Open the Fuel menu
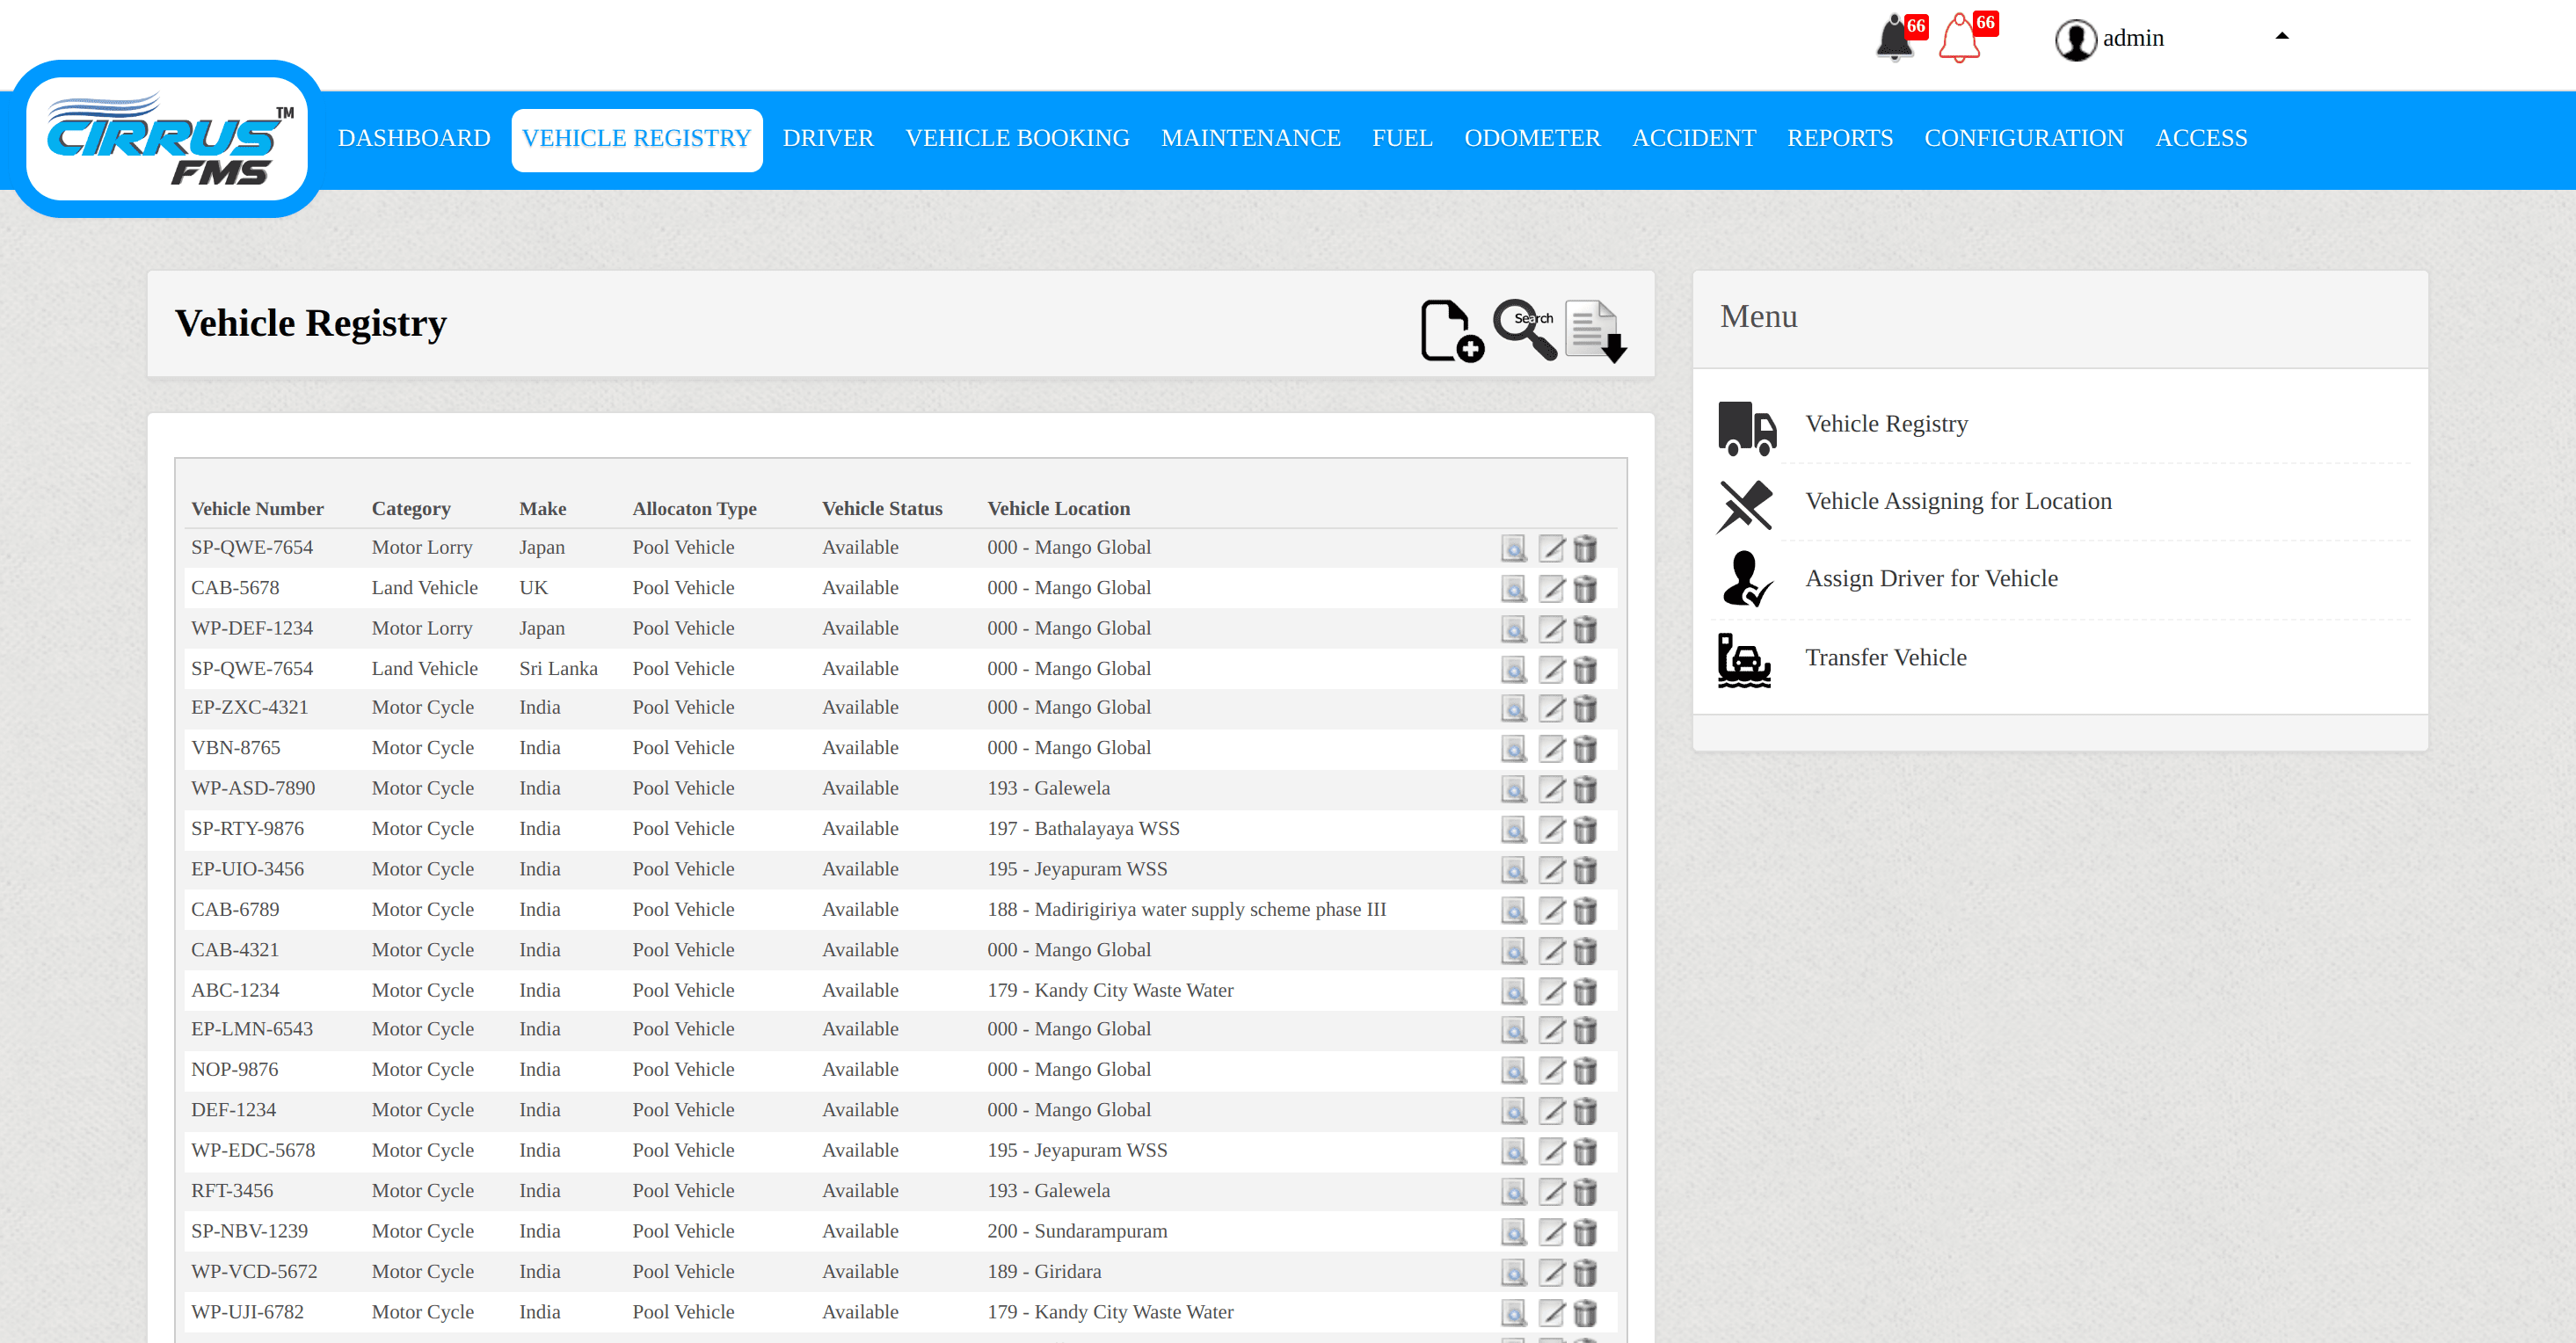2576x1343 pixels. click(1402, 138)
